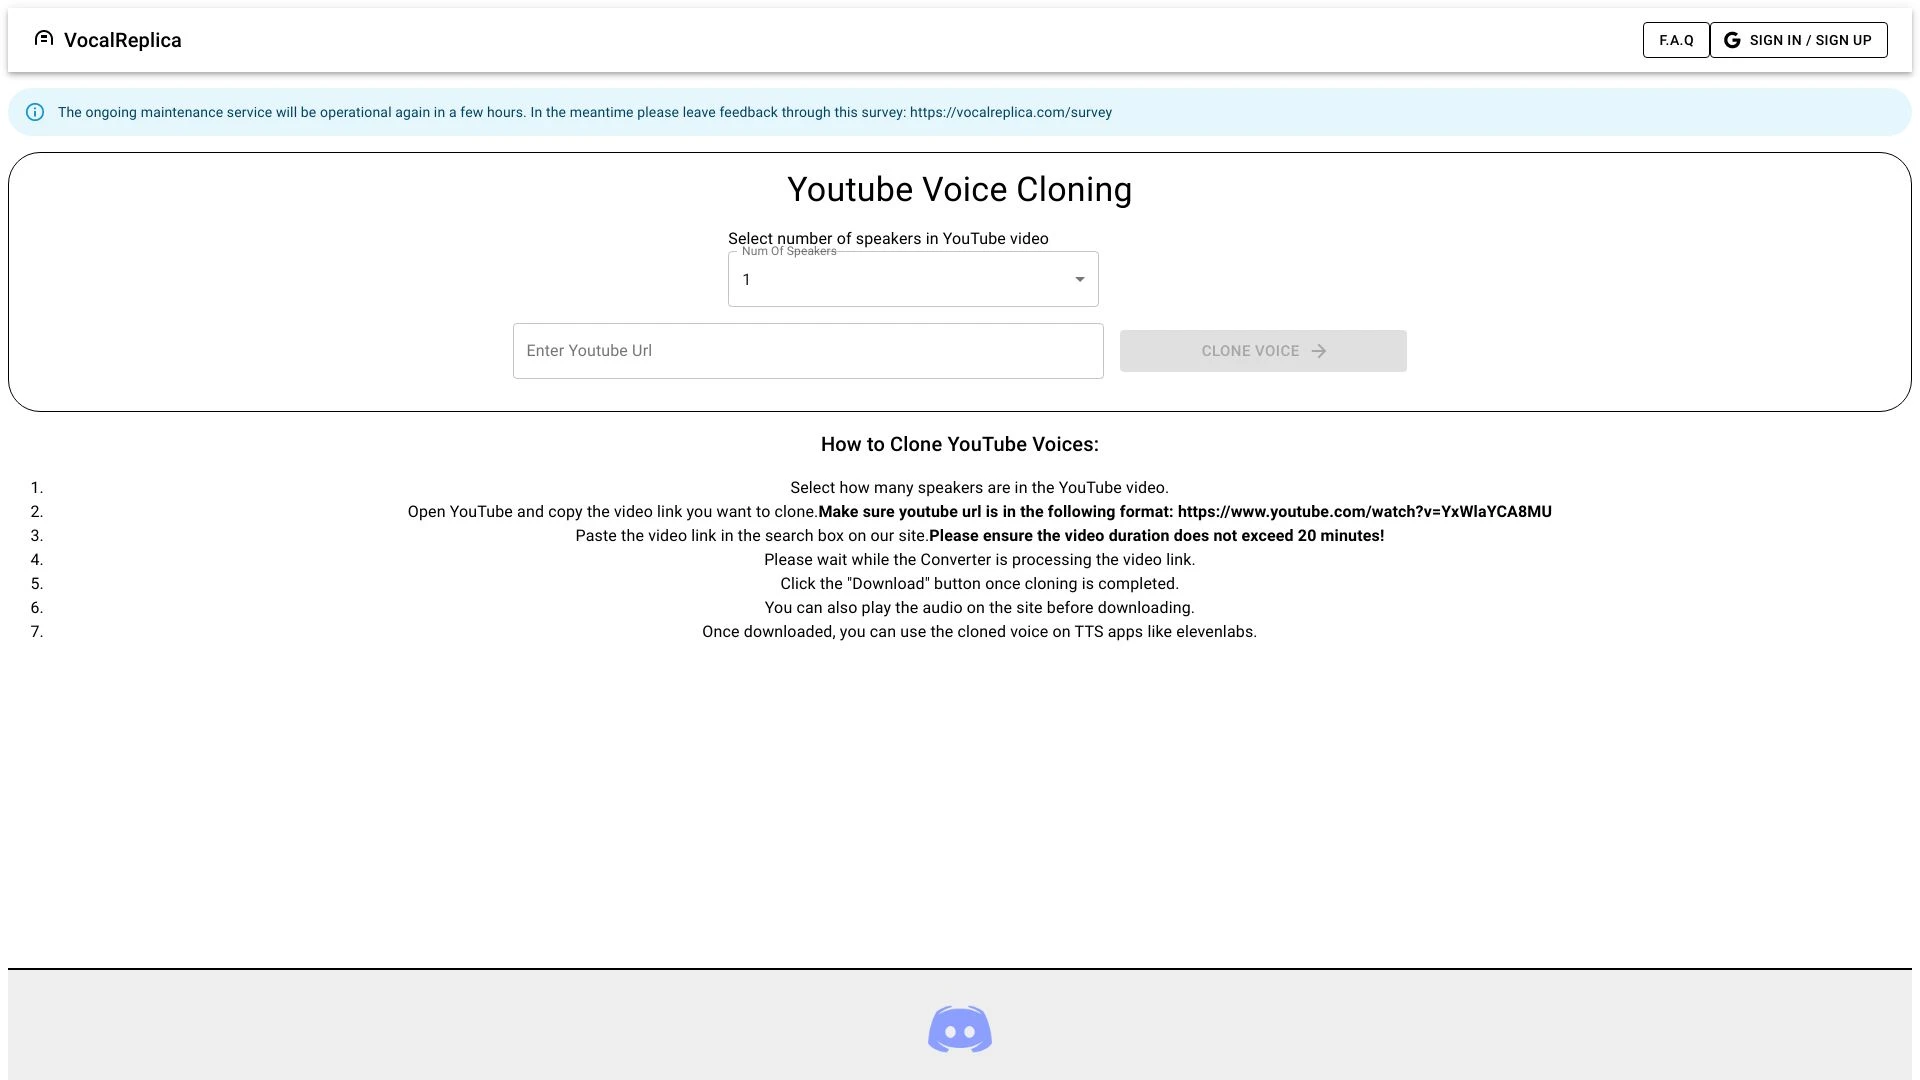
Task: Click the example YouTube URL in step 2
Action: coord(1364,511)
